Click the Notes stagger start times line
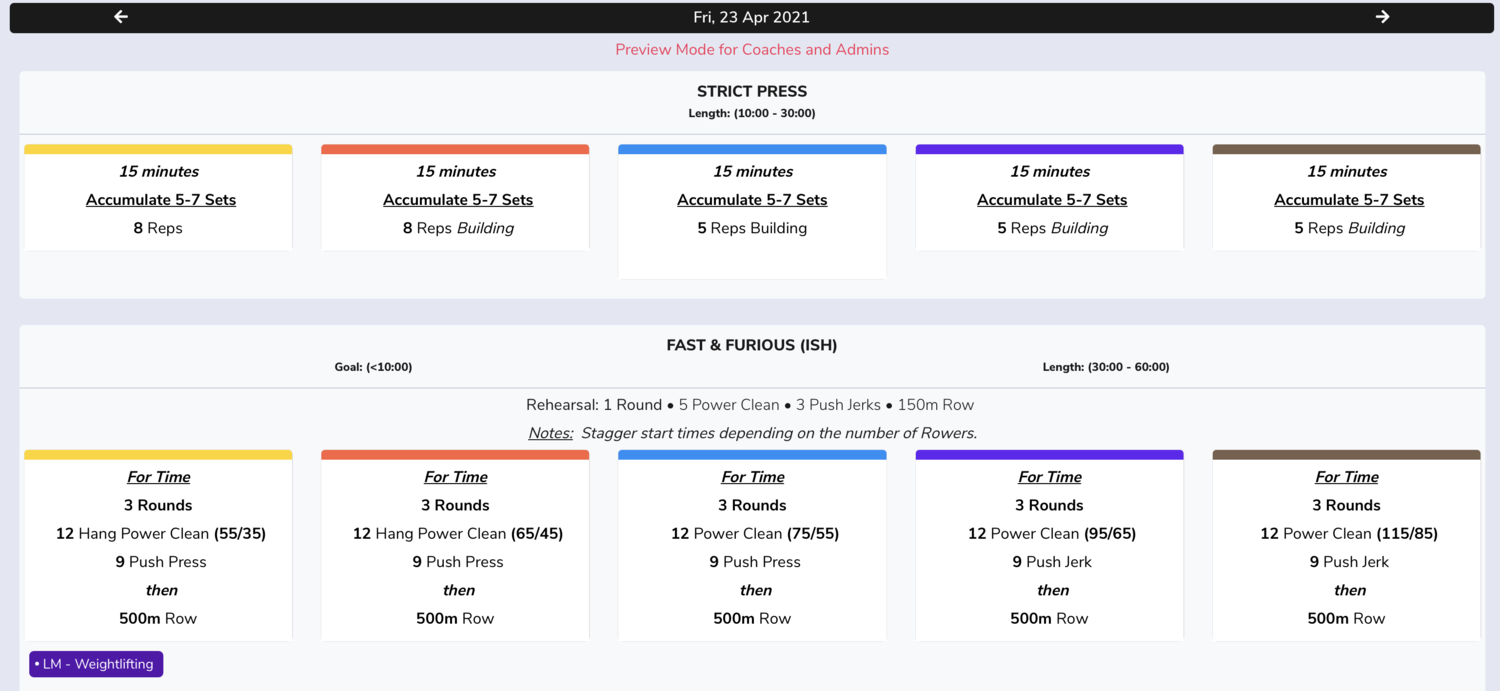Viewport: 1500px width, 691px height. pos(752,433)
